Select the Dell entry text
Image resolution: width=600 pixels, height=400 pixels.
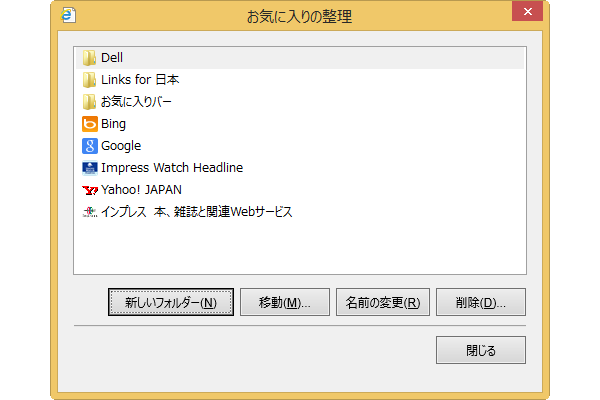pyautogui.click(x=112, y=58)
